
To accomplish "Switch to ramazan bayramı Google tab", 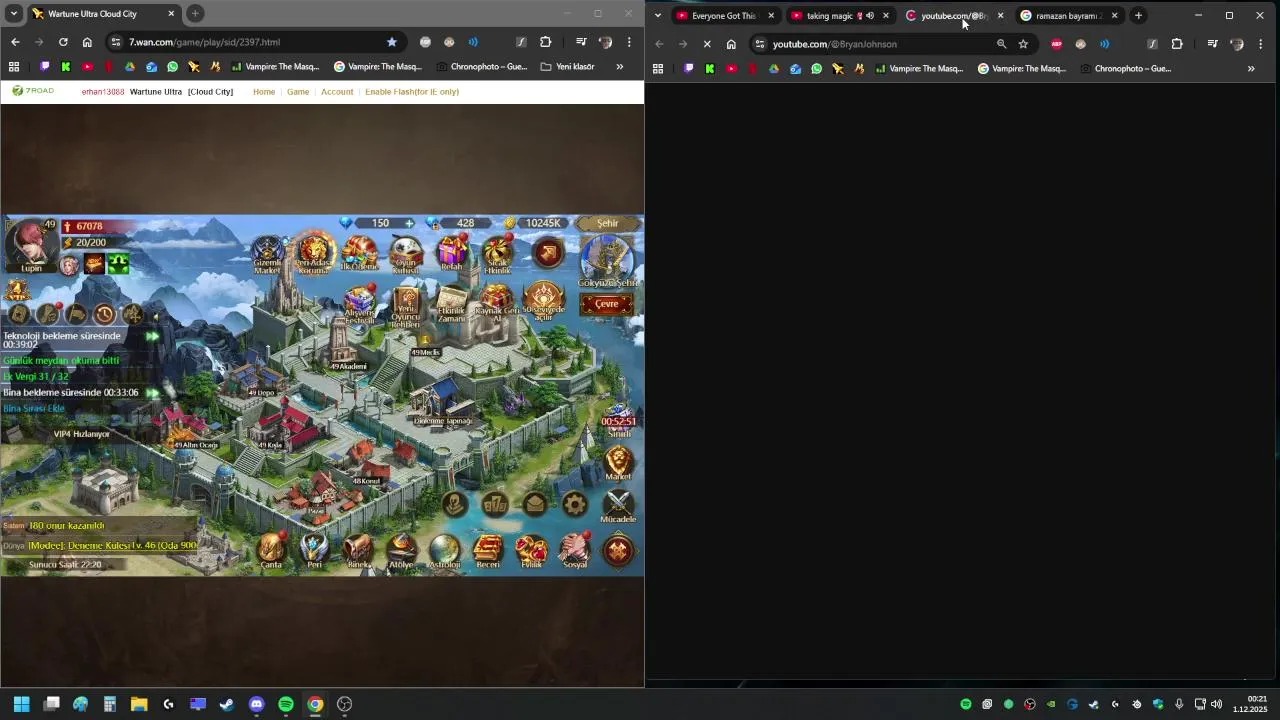I will (x=1066, y=15).
